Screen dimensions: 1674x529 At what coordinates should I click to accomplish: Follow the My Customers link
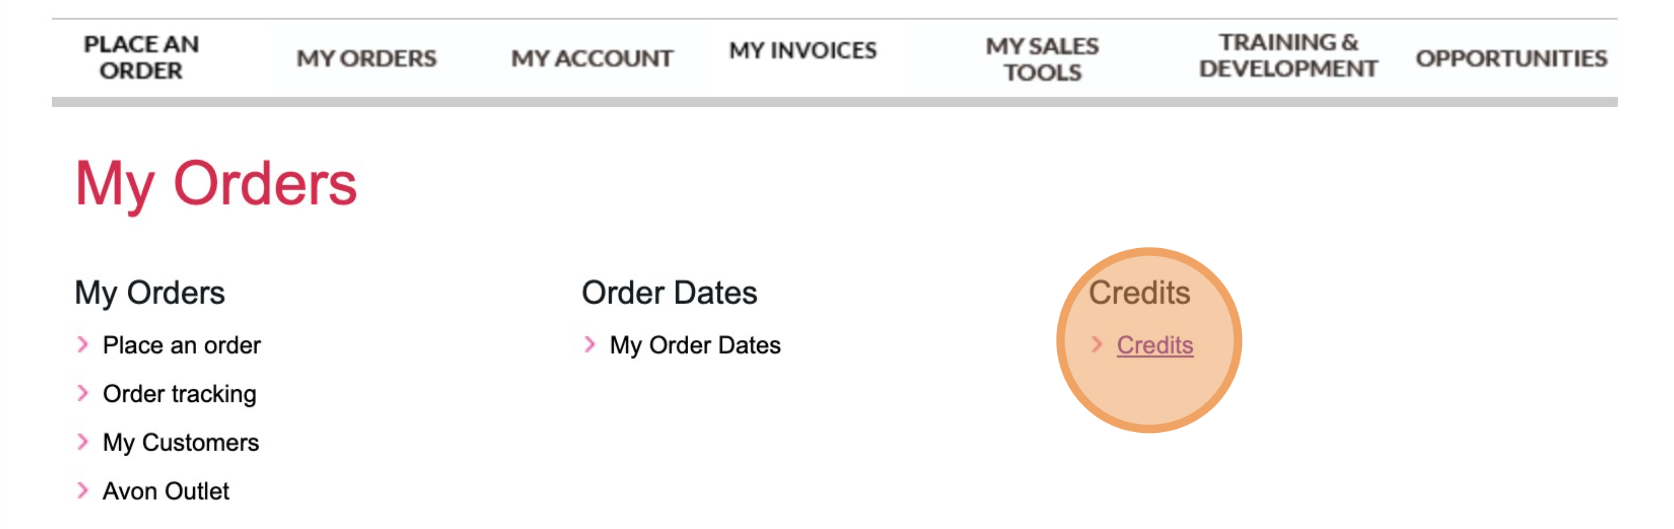pos(180,443)
